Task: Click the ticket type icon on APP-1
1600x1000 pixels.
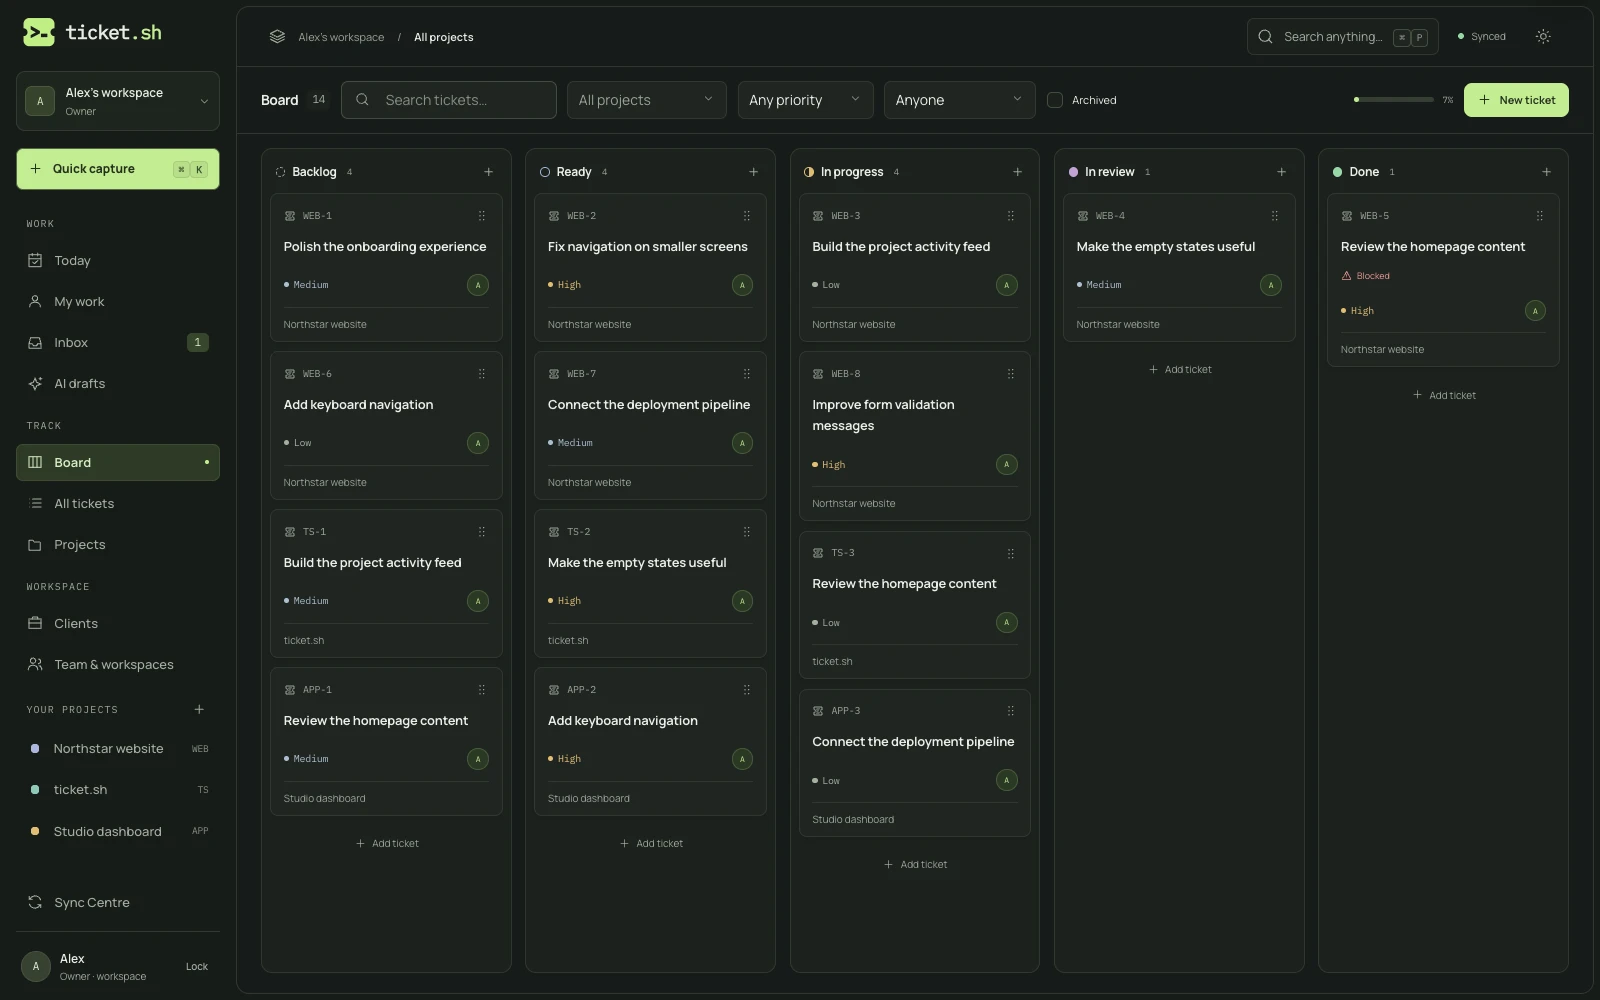Action: 290,690
